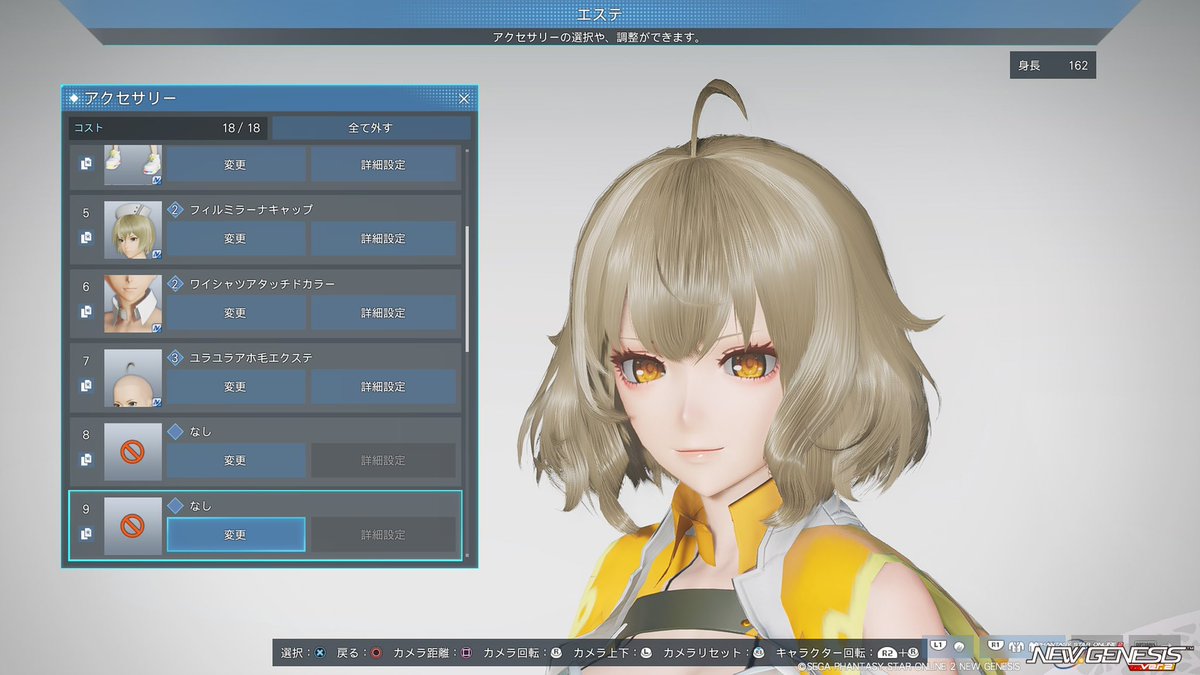Click 変更 on the highlighted slot 9
Viewport: 1200px width, 675px height.
click(x=235, y=534)
